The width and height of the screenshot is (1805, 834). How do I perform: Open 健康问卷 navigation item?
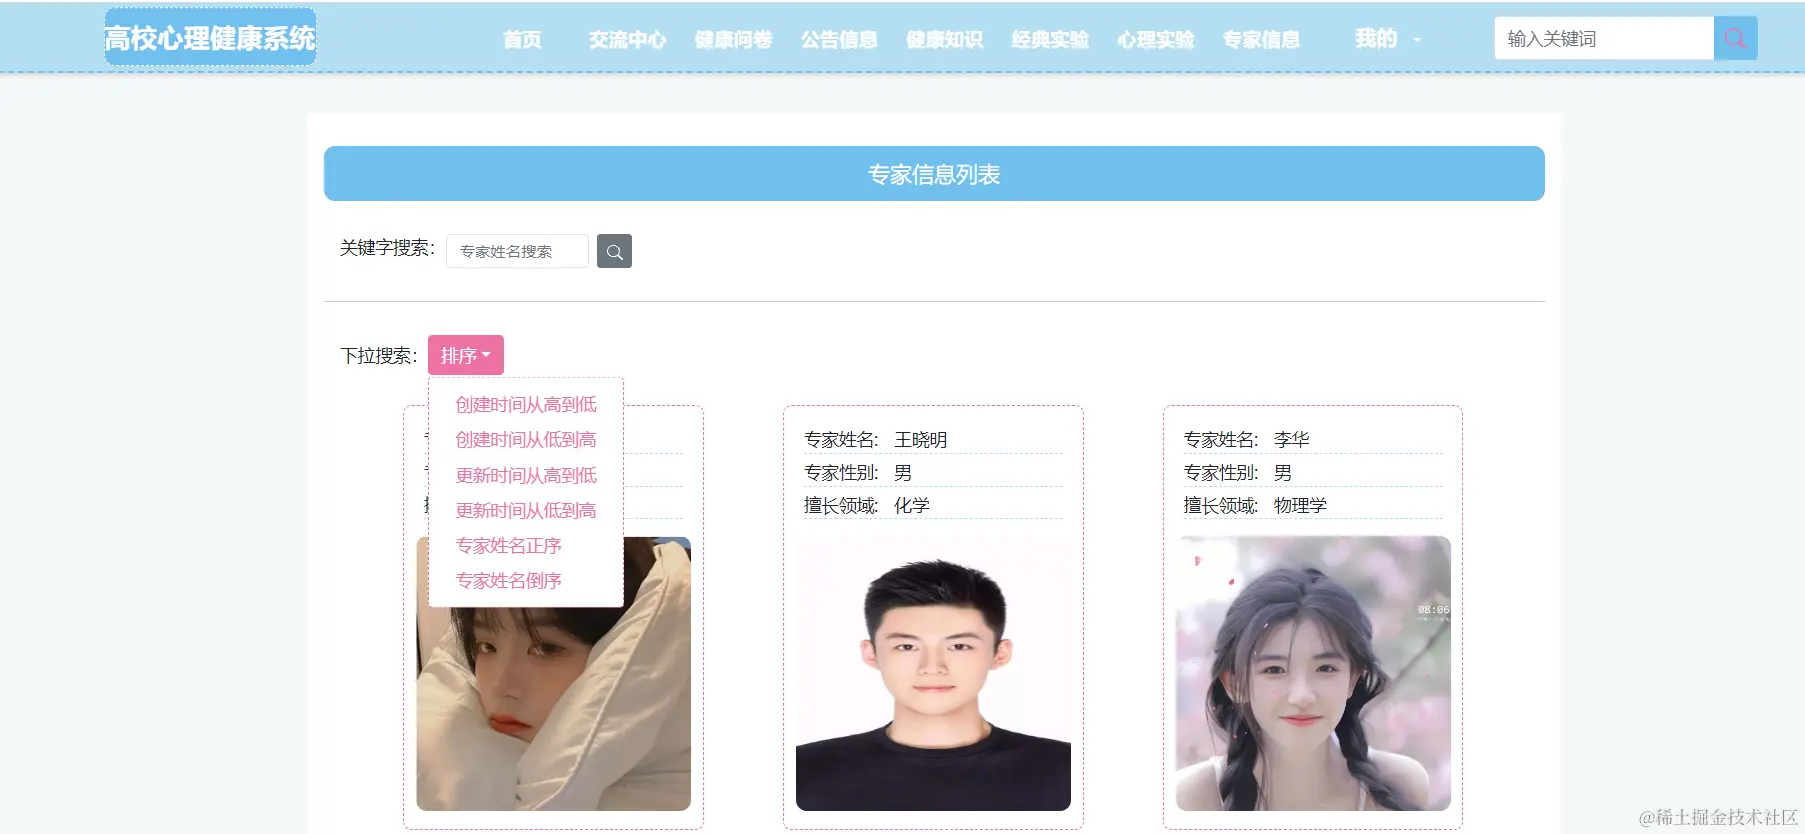[733, 40]
